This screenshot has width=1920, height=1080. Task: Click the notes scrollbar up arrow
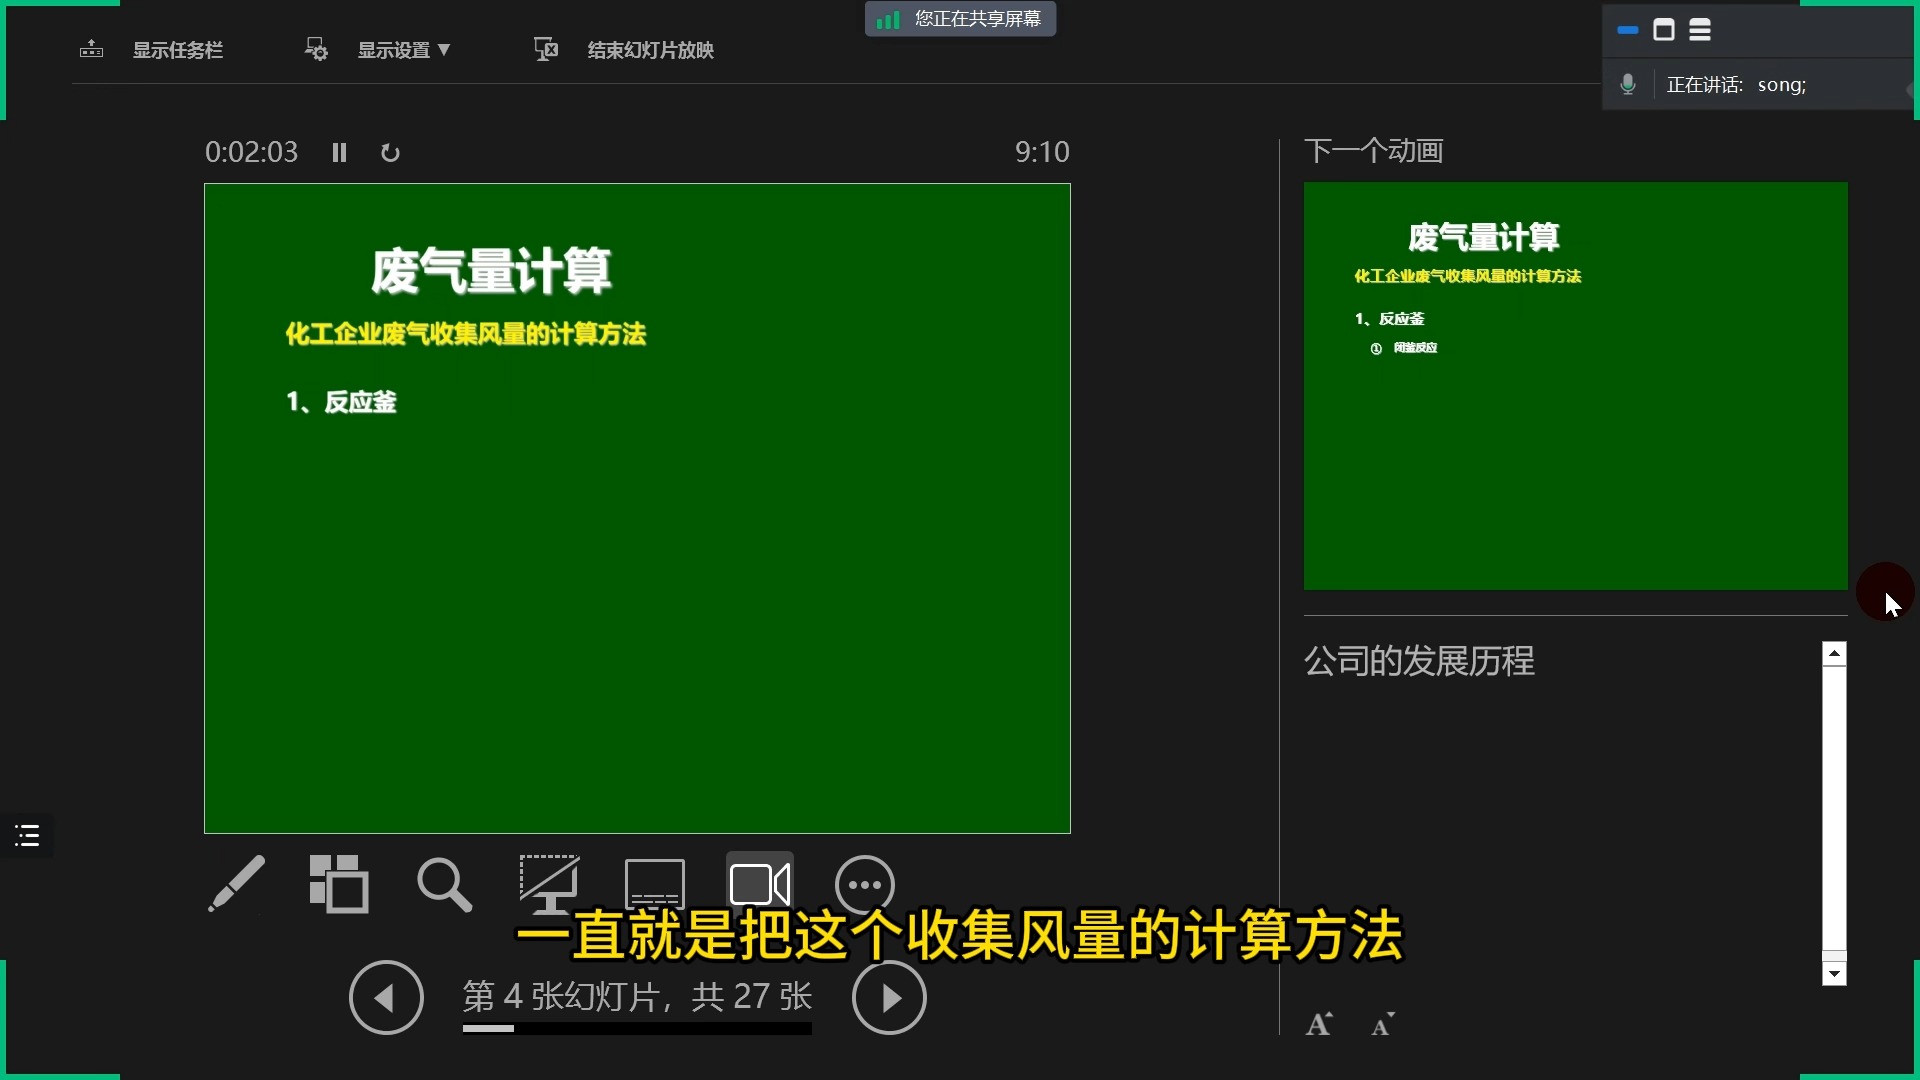coord(1834,654)
